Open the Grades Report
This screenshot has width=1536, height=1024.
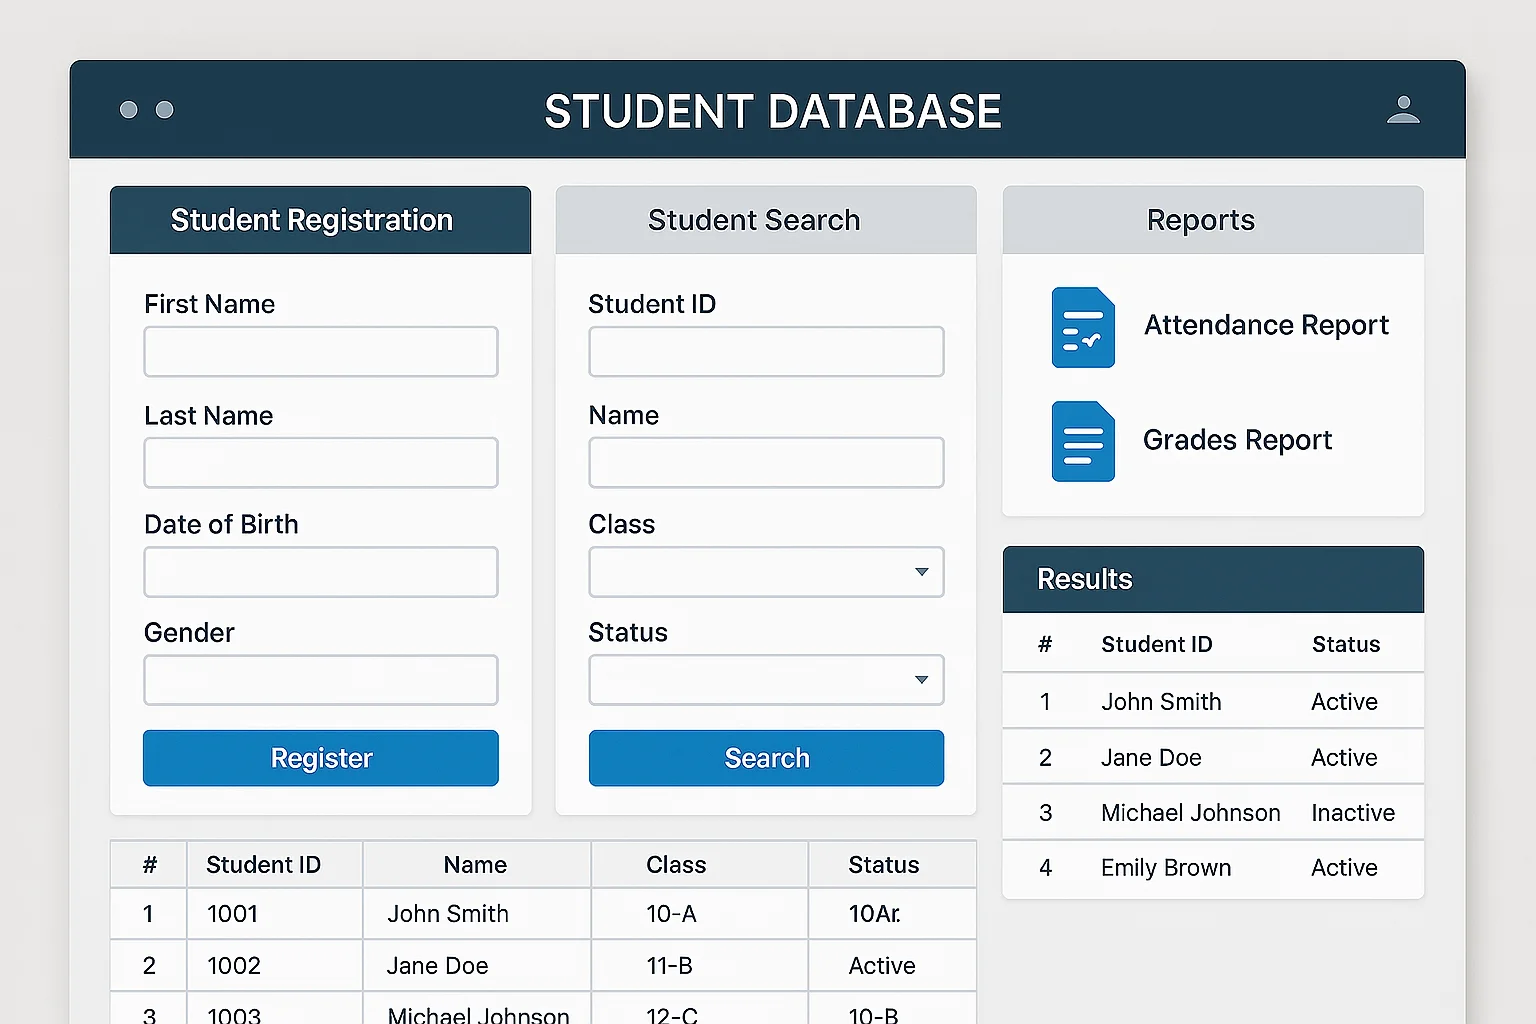point(1237,440)
